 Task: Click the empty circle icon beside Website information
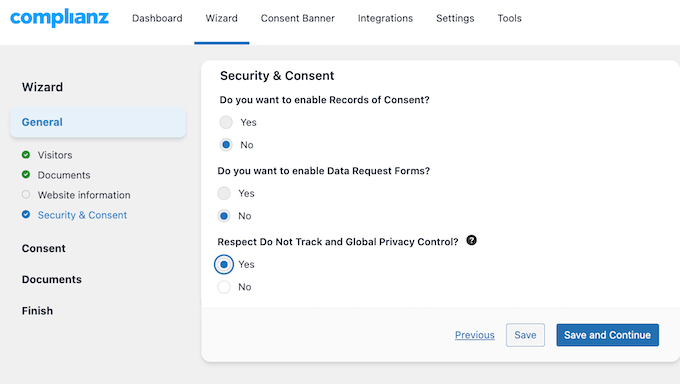pyautogui.click(x=26, y=194)
